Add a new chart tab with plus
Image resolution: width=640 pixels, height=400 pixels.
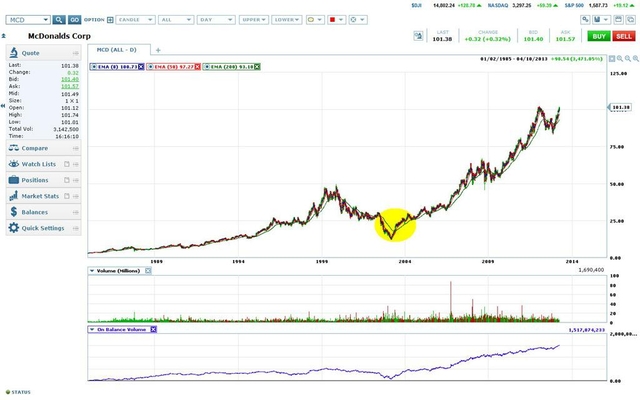click(158, 50)
